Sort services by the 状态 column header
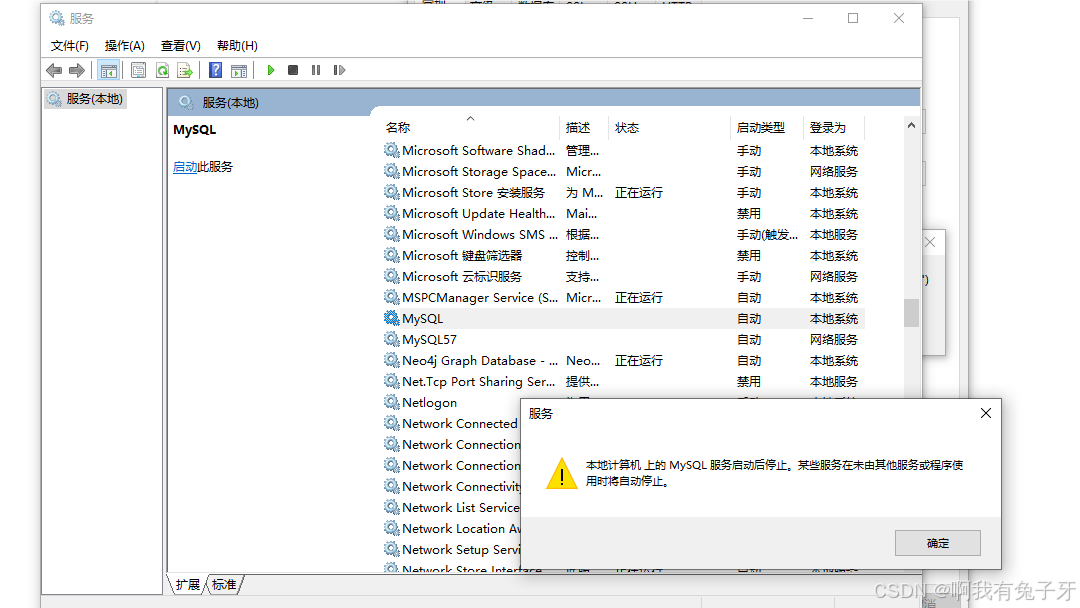Screen dimensions: 1080x608 coord(669,127)
